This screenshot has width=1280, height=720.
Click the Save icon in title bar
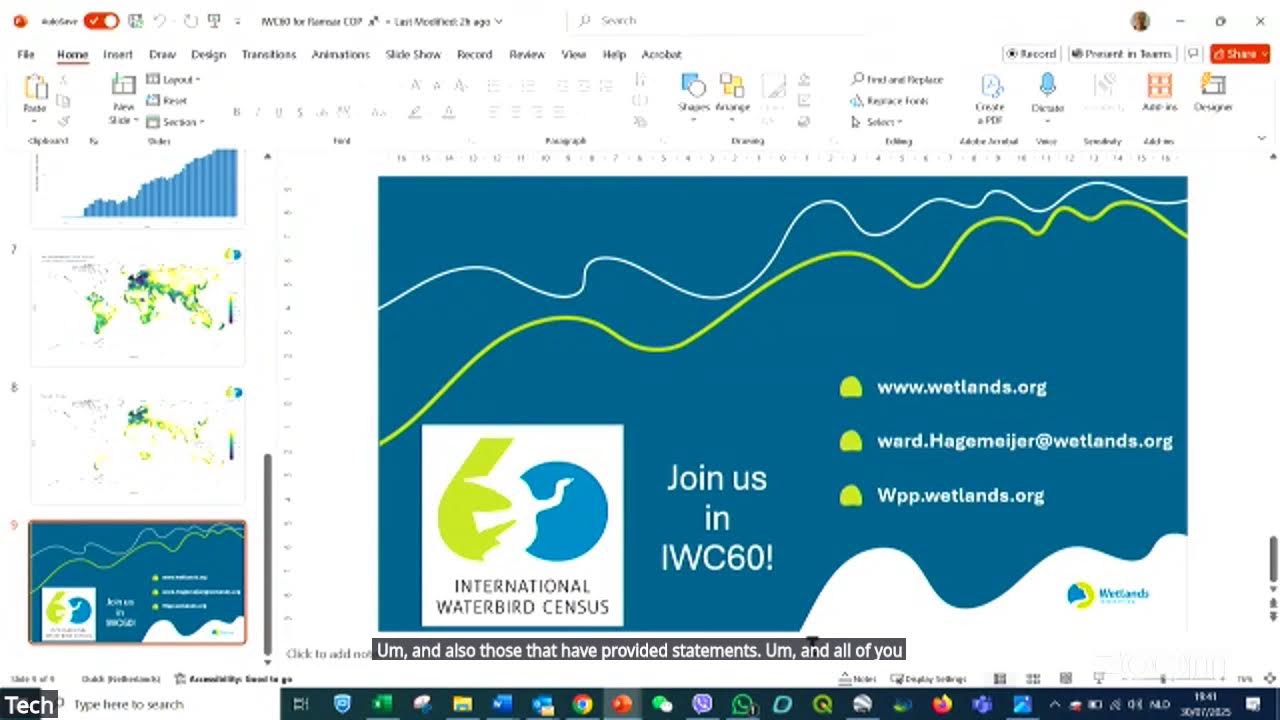pos(135,20)
